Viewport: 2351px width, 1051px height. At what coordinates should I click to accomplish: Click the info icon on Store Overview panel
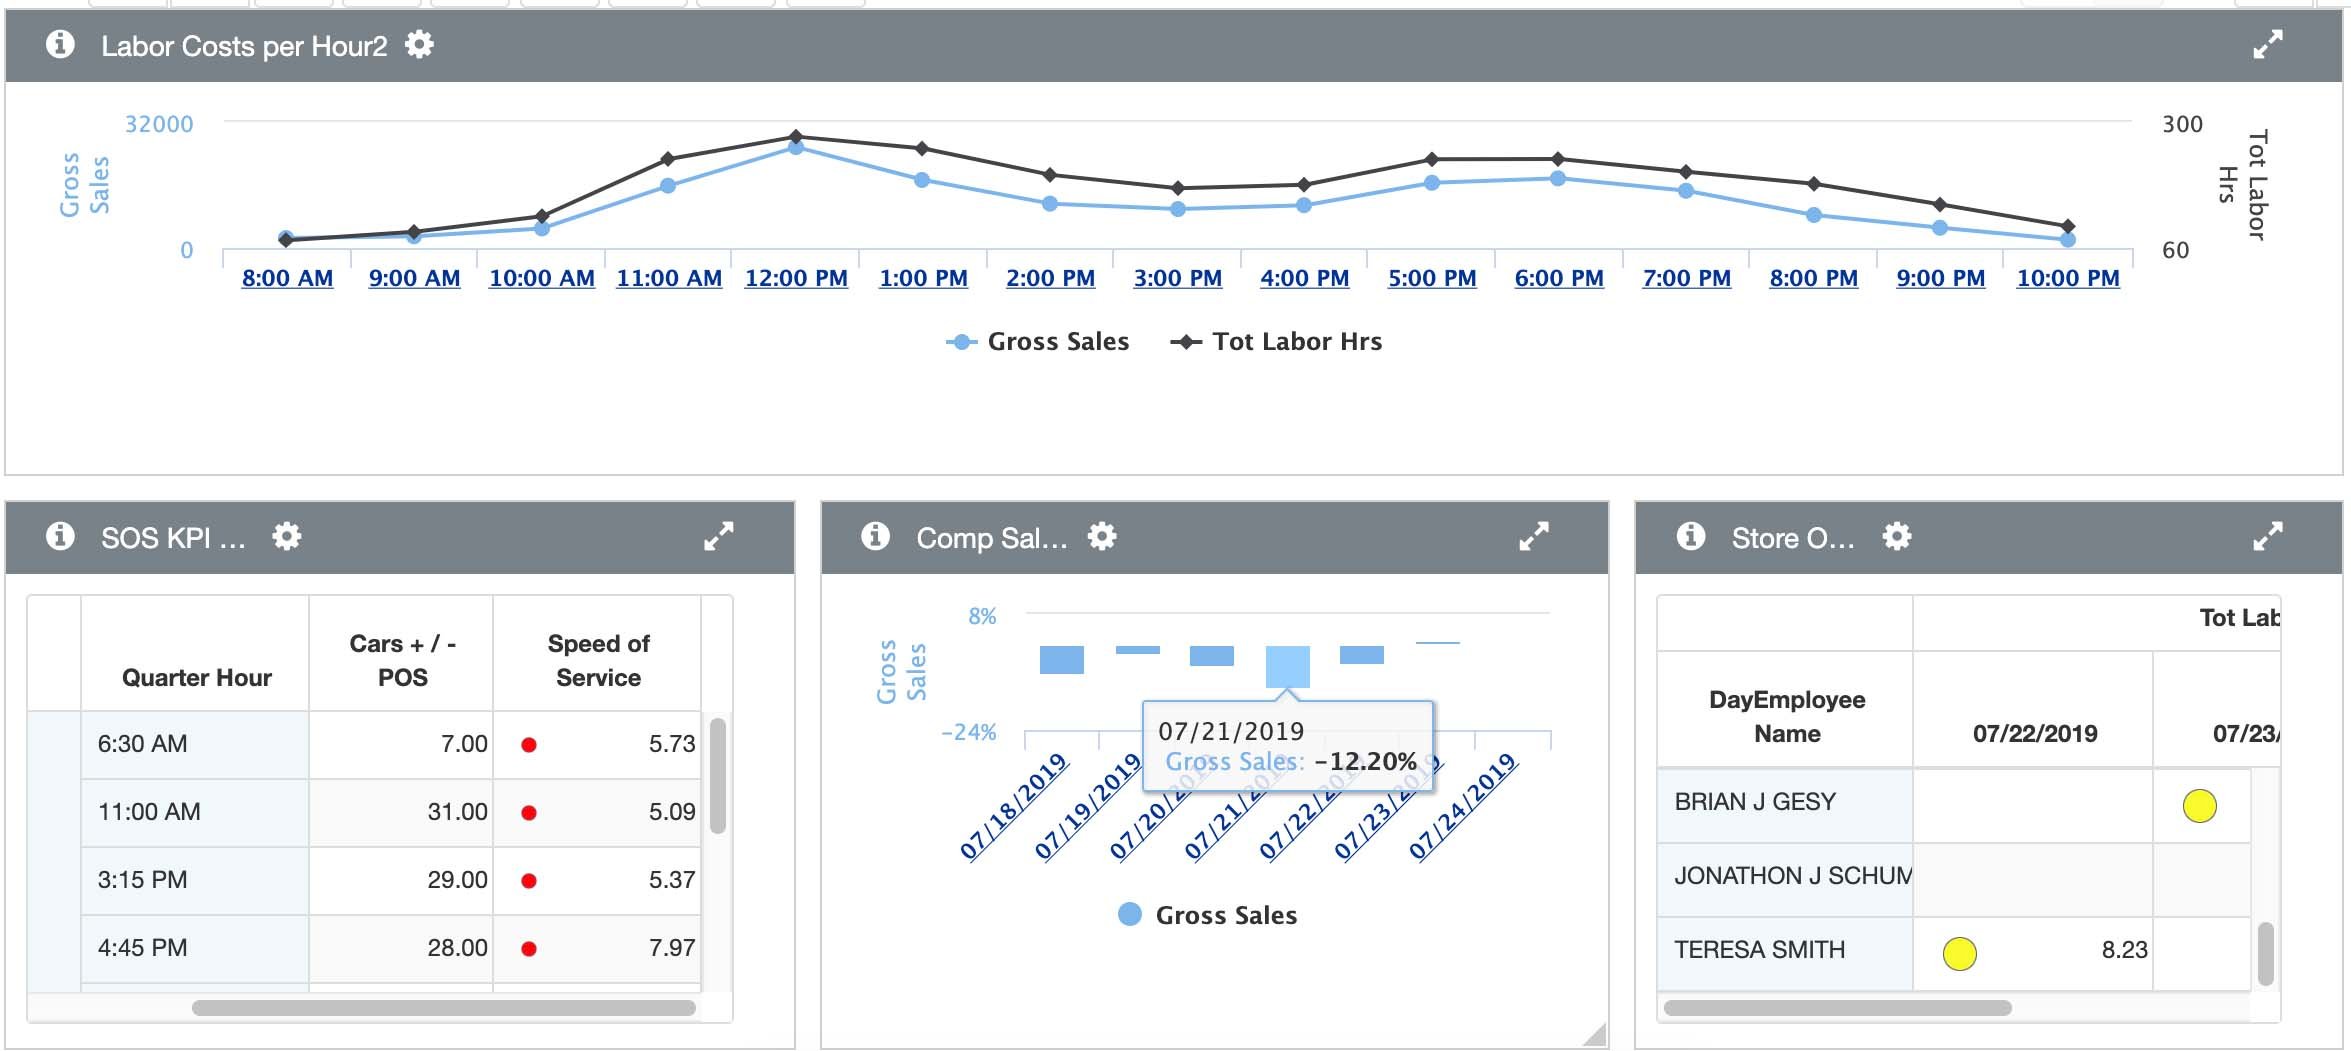[1690, 536]
